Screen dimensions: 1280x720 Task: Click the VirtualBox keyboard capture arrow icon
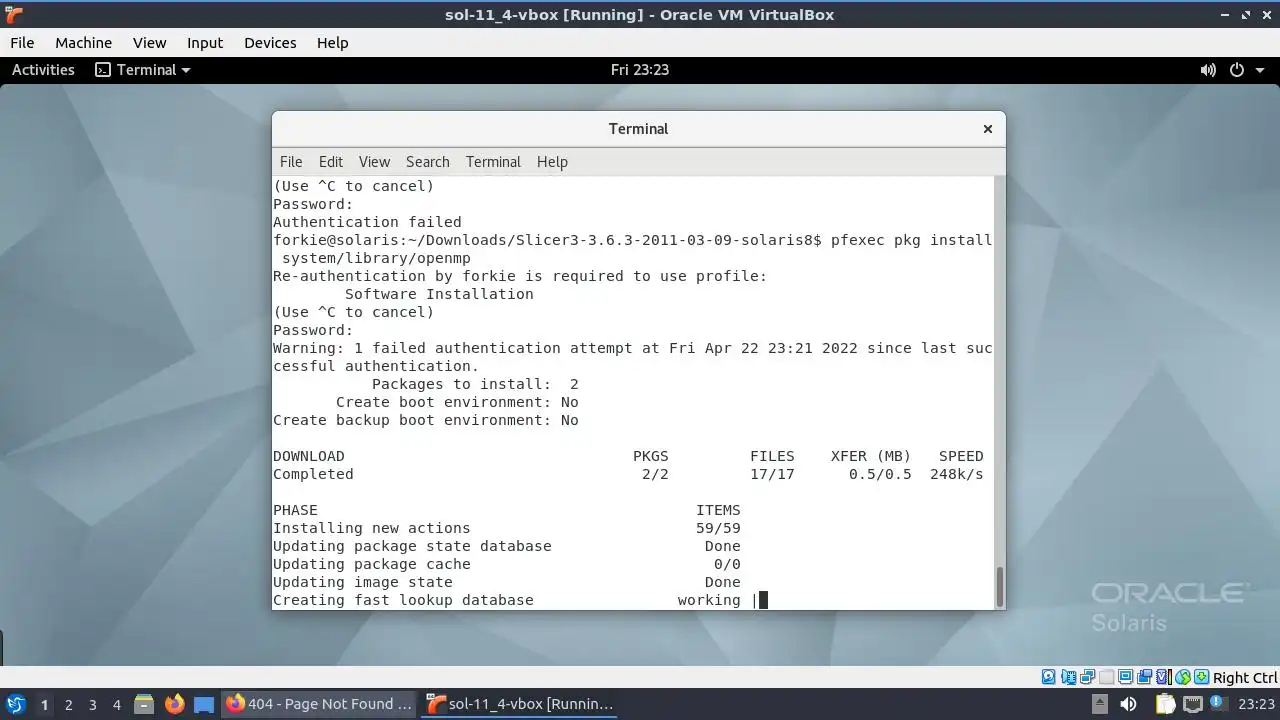click(x=1201, y=677)
